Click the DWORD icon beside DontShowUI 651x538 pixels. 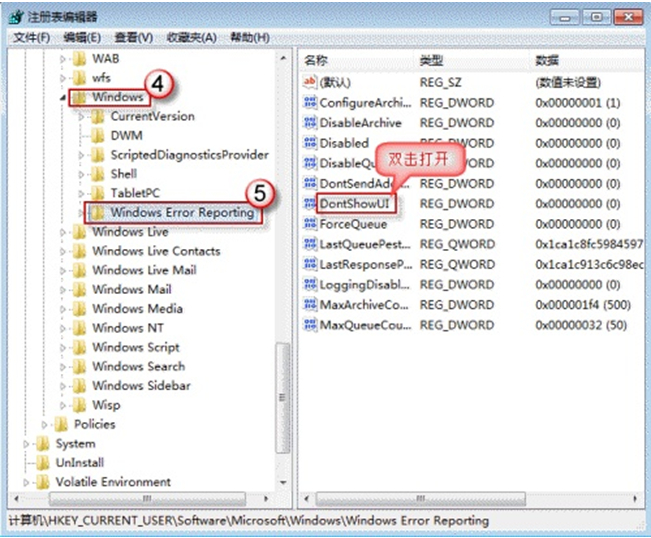click(x=310, y=204)
